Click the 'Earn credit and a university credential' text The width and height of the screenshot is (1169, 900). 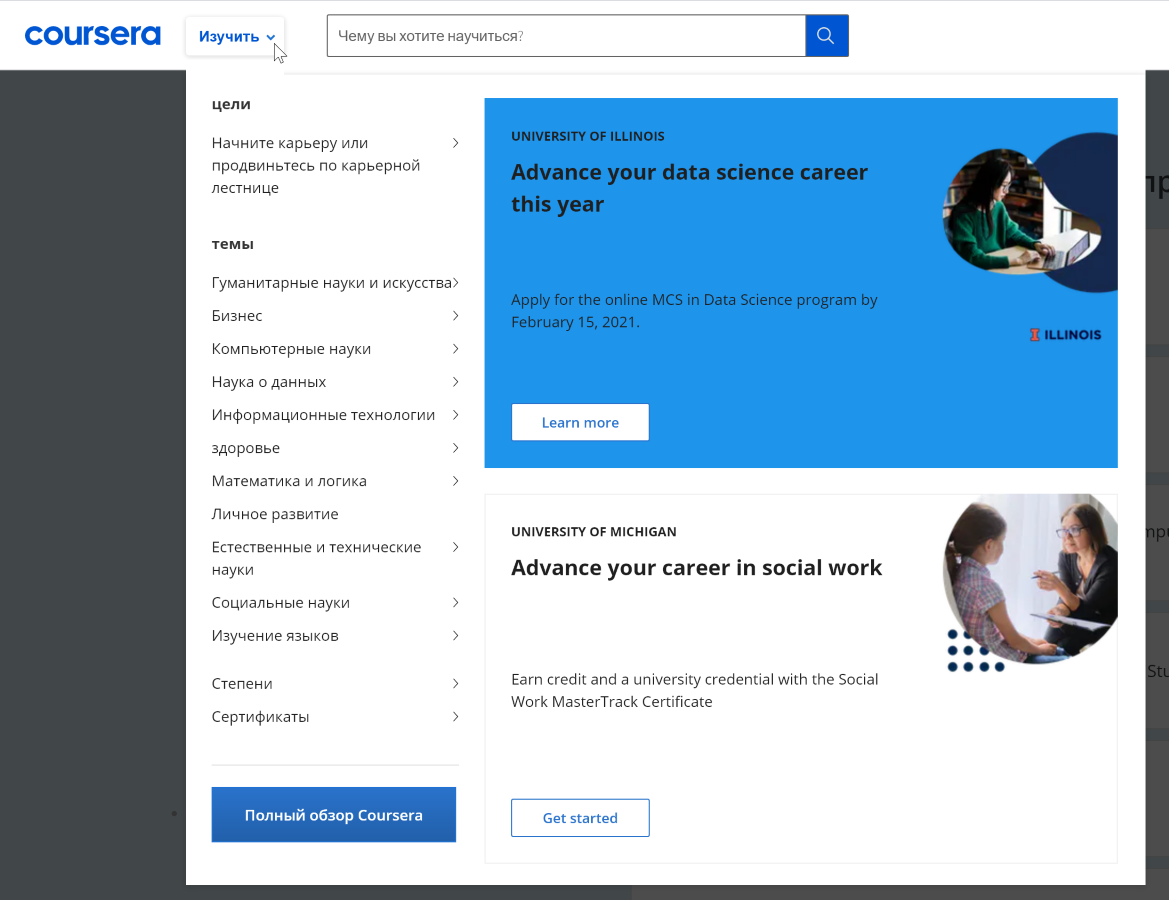click(x=695, y=690)
